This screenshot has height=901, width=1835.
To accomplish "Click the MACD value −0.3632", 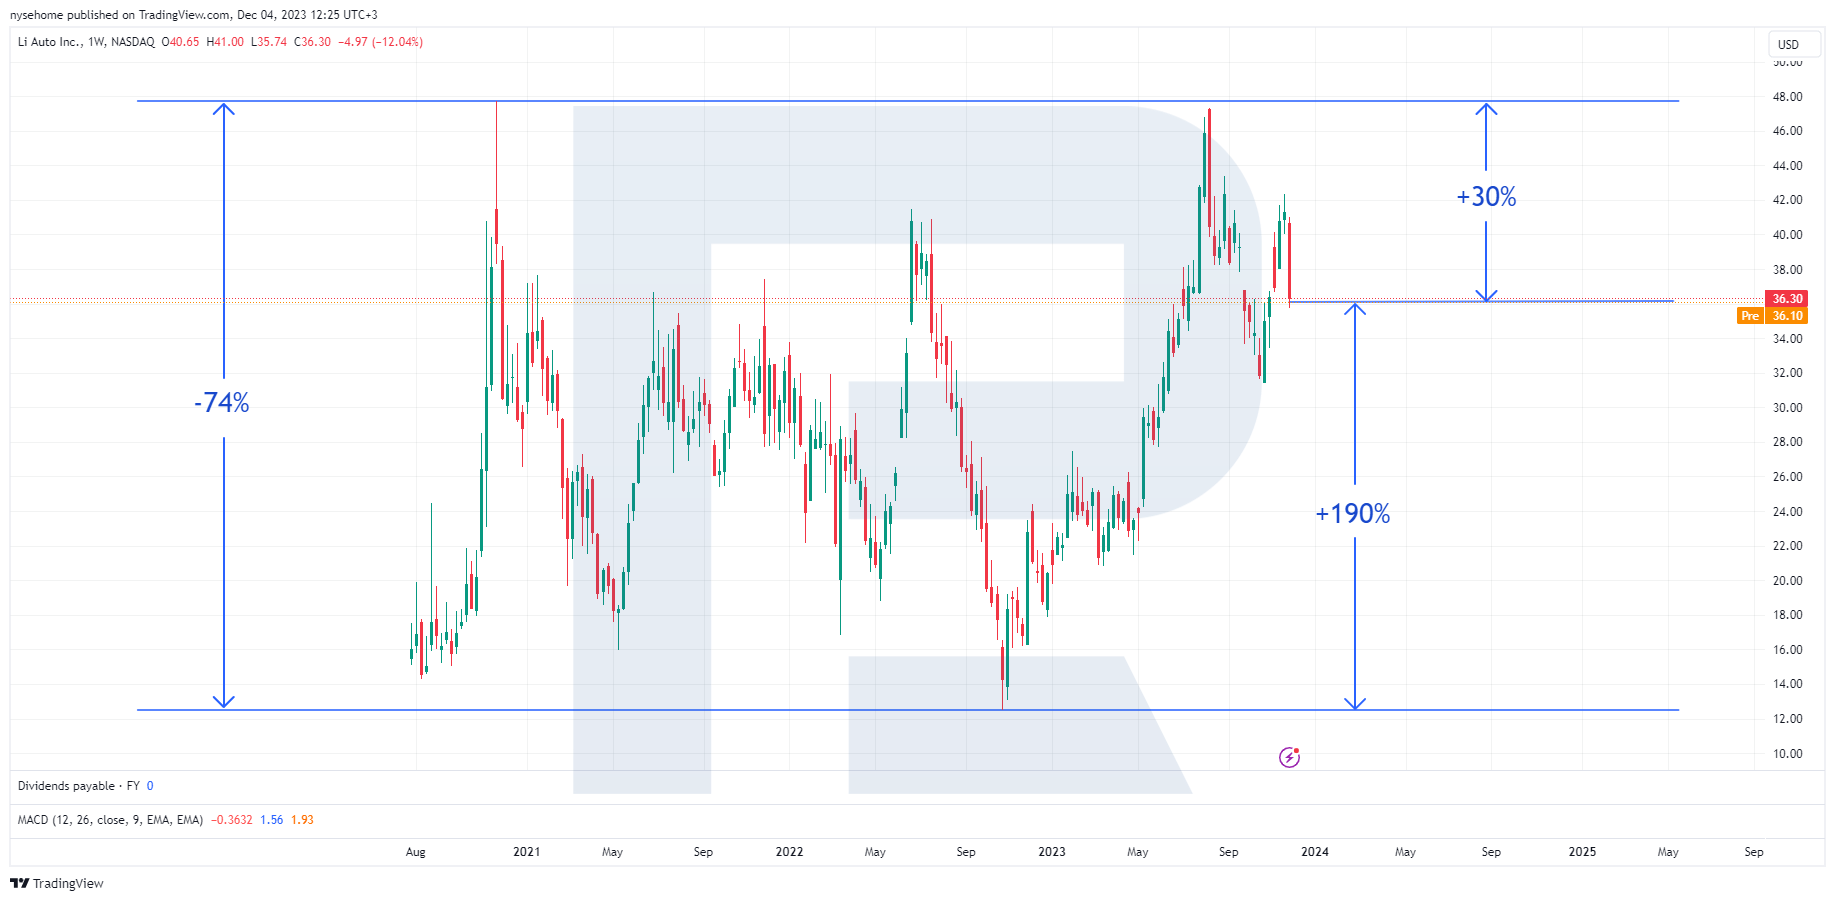I will click(232, 819).
